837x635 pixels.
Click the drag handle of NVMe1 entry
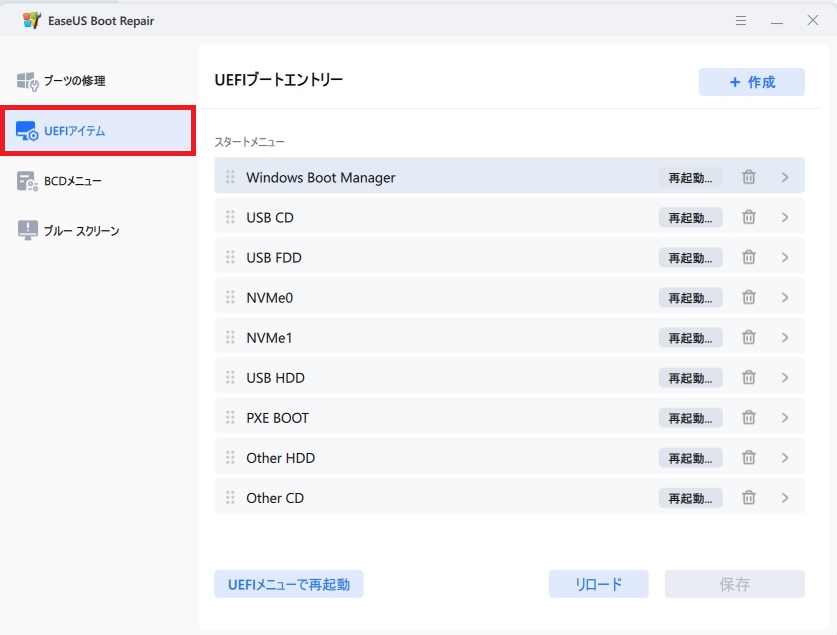pyautogui.click(x=230, y=337)
